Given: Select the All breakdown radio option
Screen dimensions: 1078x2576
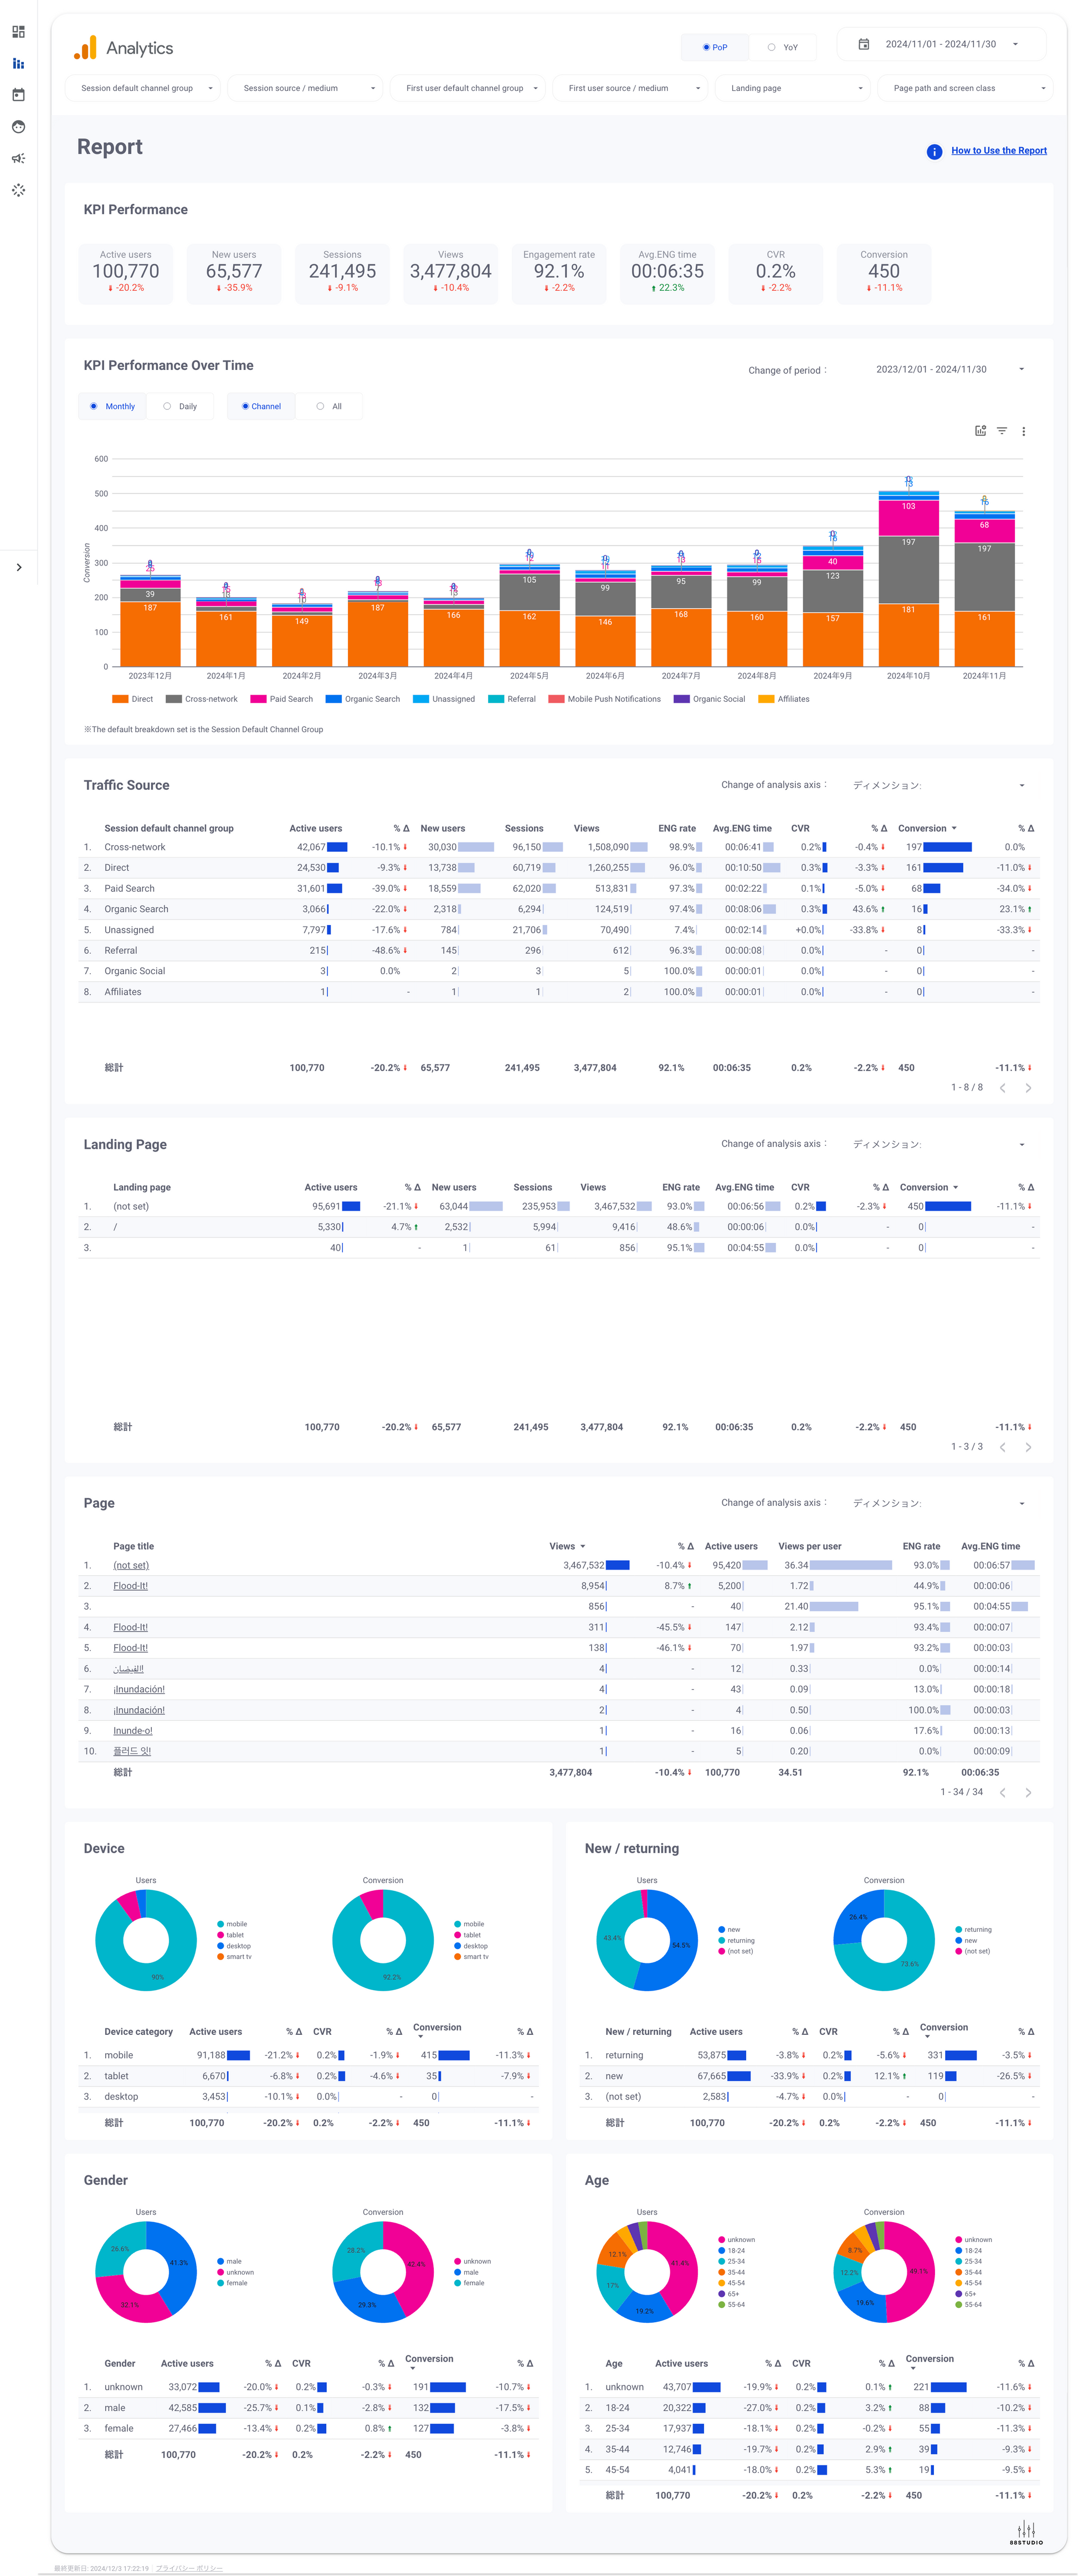Looking at the screenshot, I should coord(320,406).
